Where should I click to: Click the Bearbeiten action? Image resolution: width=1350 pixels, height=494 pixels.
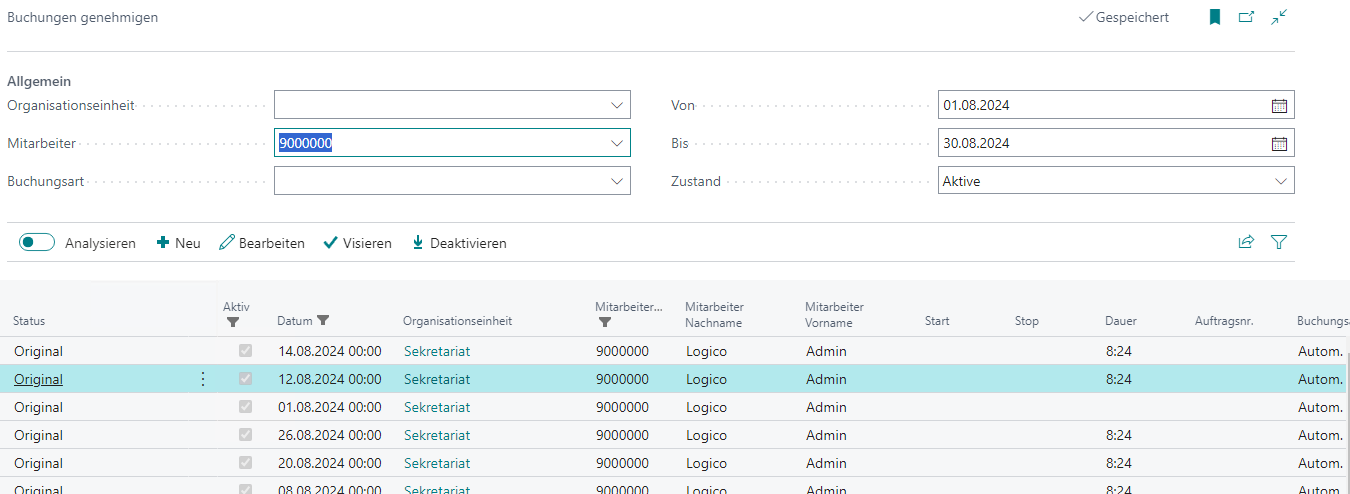pos(262,243)
